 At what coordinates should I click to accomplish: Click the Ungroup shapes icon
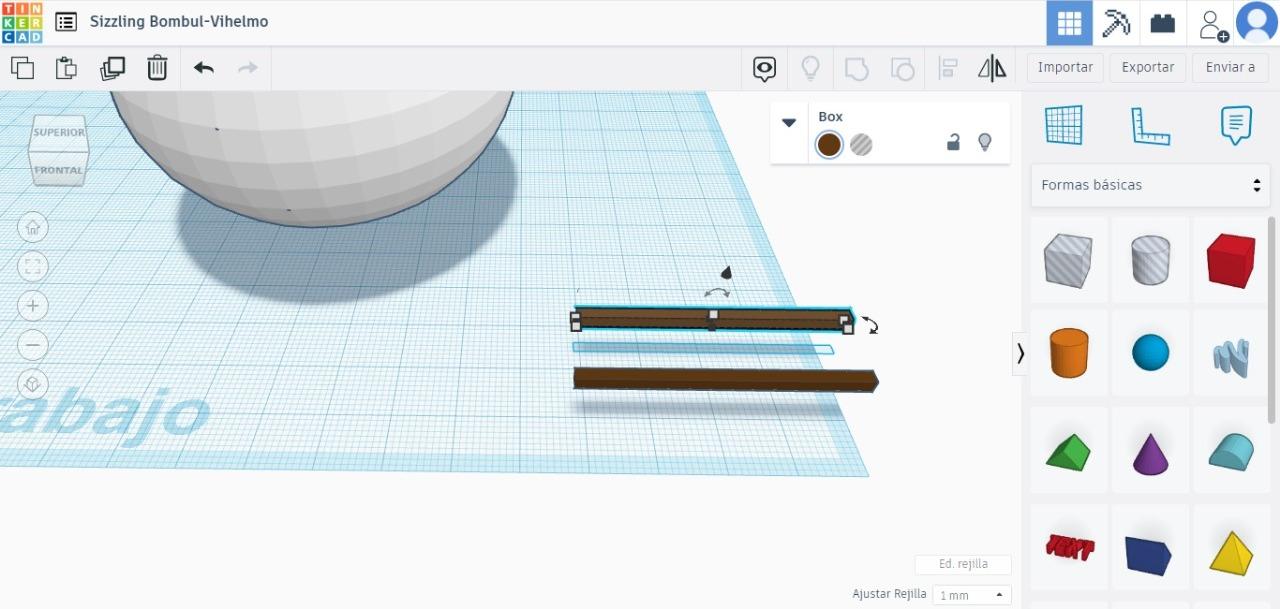pos(902,68)
